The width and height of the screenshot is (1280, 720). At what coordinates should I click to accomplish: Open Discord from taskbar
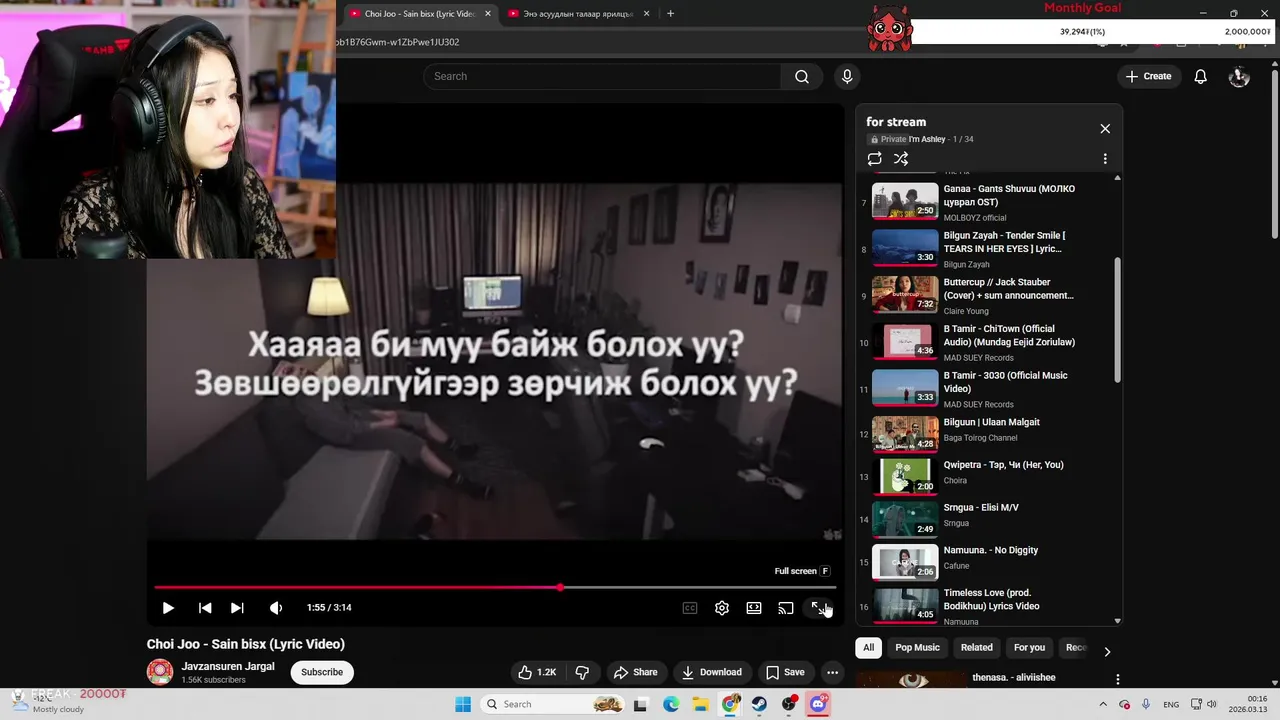818,704
